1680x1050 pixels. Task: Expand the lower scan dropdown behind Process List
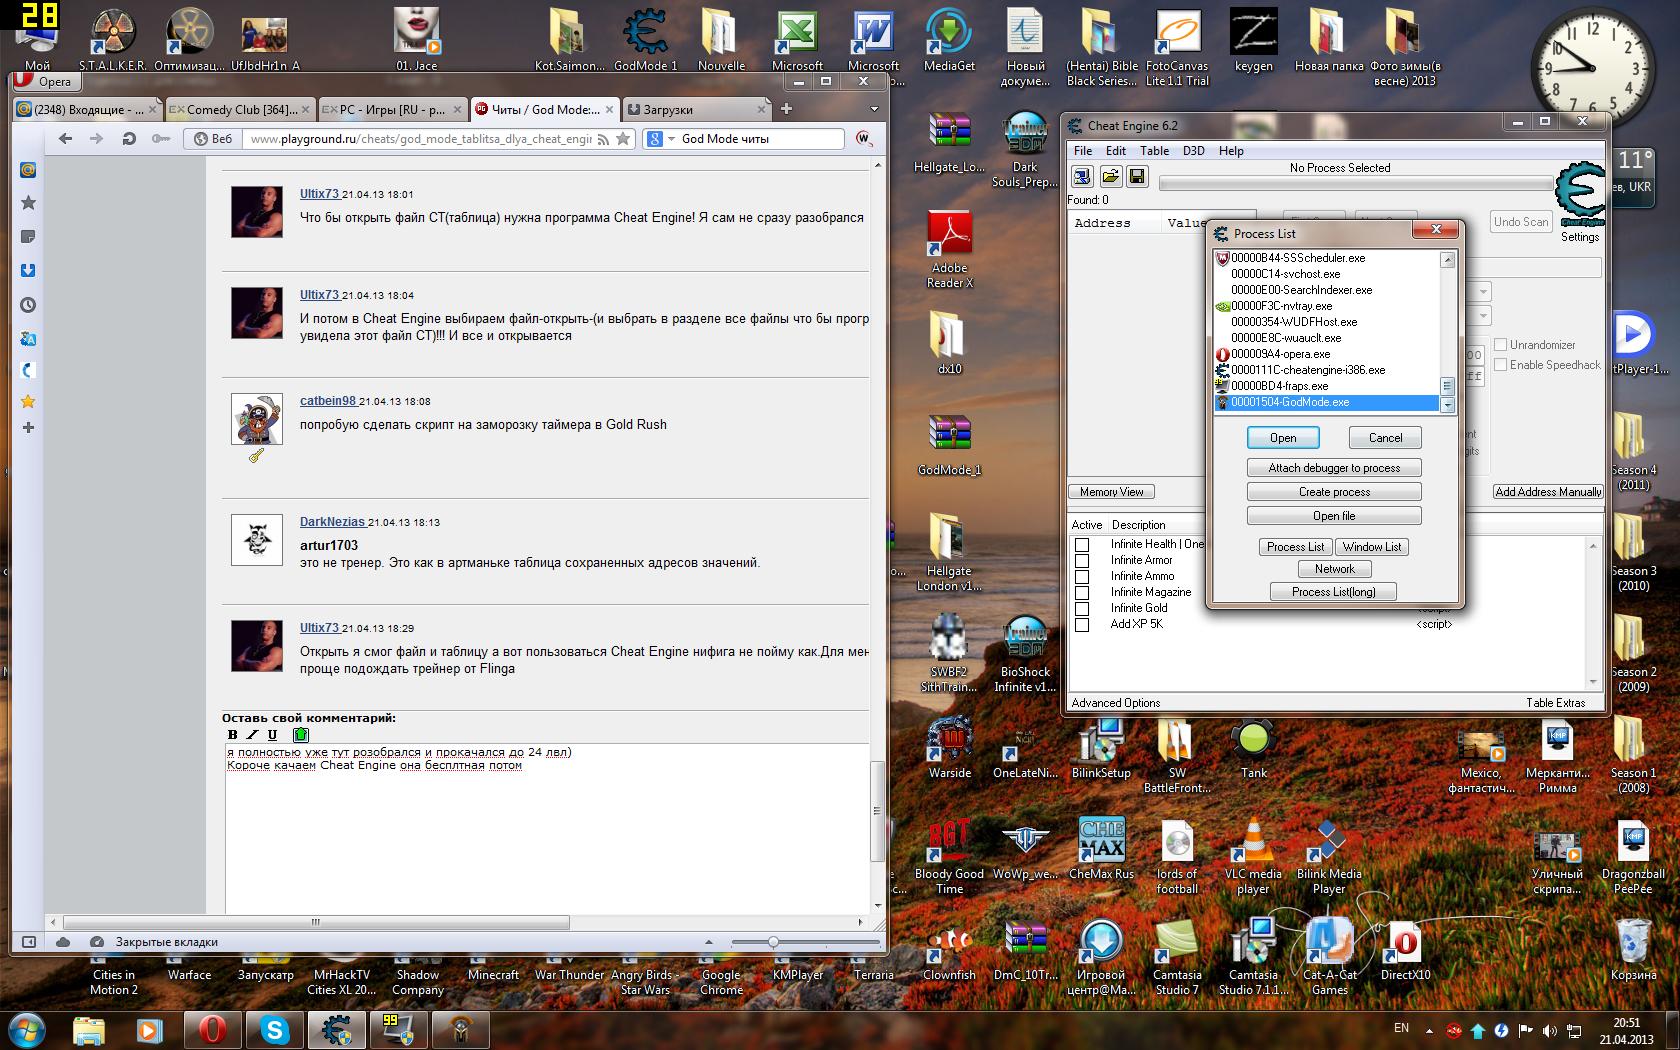(x=1483, y=316)
